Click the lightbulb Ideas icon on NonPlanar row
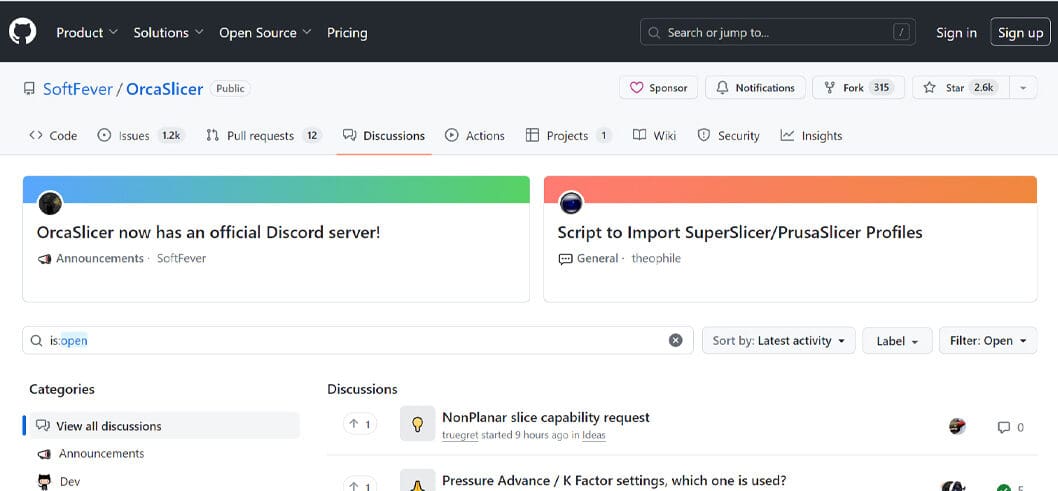1058x491 pixels. 418,424
